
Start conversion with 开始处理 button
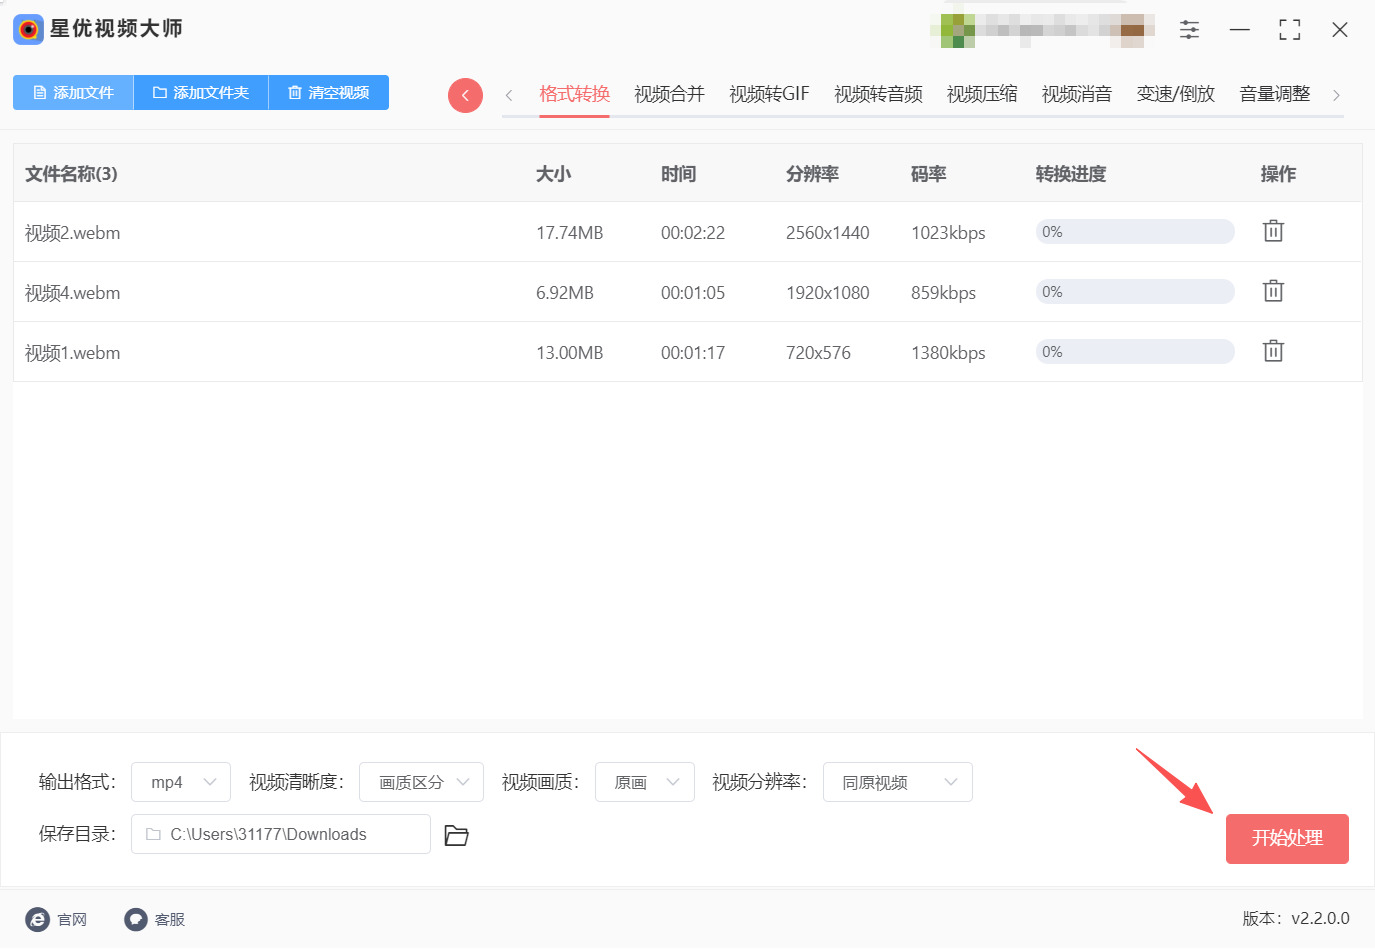coord(1287,838)
